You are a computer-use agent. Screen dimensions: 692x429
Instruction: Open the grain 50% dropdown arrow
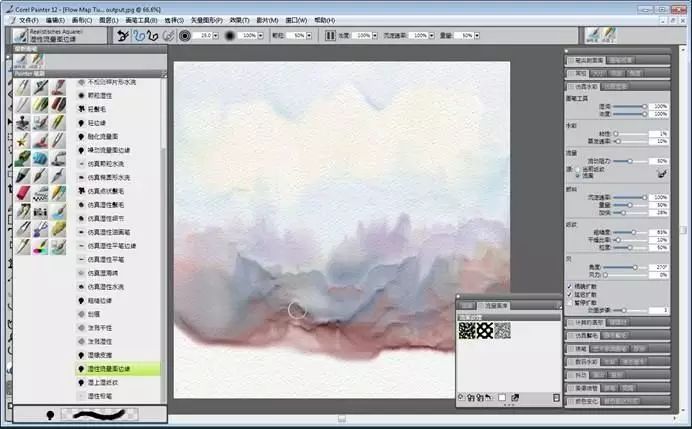point(309,36)
